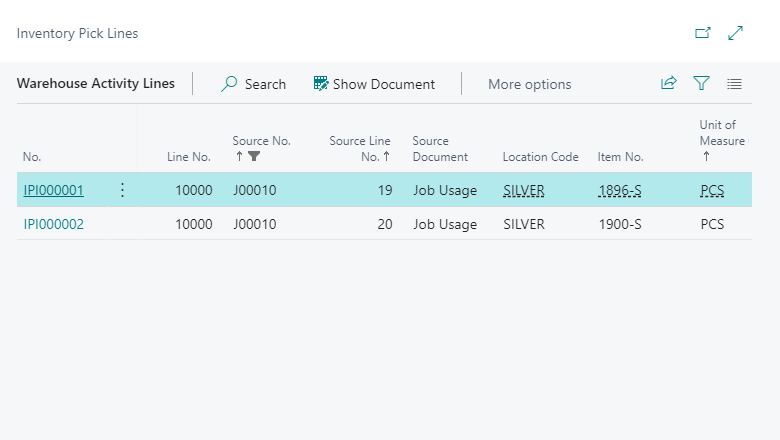Expand the page to full screen
The height and width of the screenshot is (440, 780).
tap(735, 33)
